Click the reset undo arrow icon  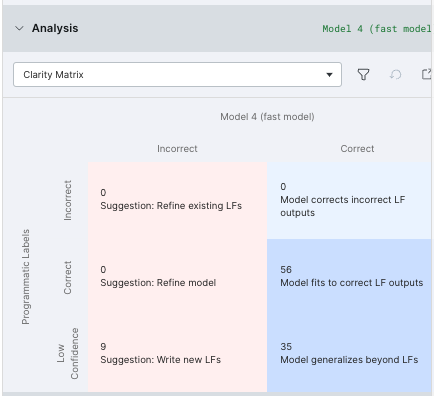pyautogui.click(x=395, y=74)
